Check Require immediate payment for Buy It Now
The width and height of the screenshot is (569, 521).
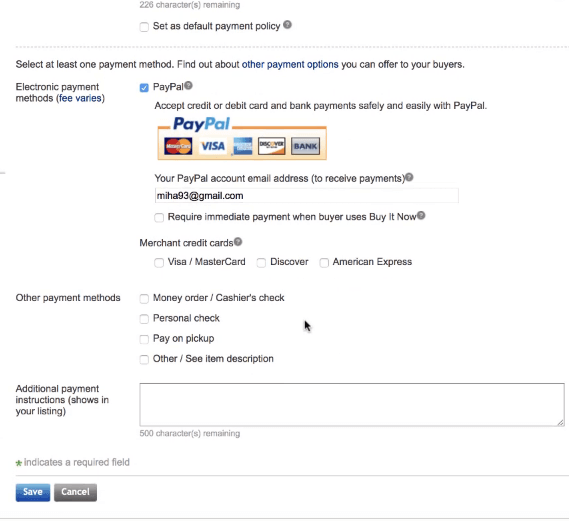pyautogui.click(x=159, y=218)
